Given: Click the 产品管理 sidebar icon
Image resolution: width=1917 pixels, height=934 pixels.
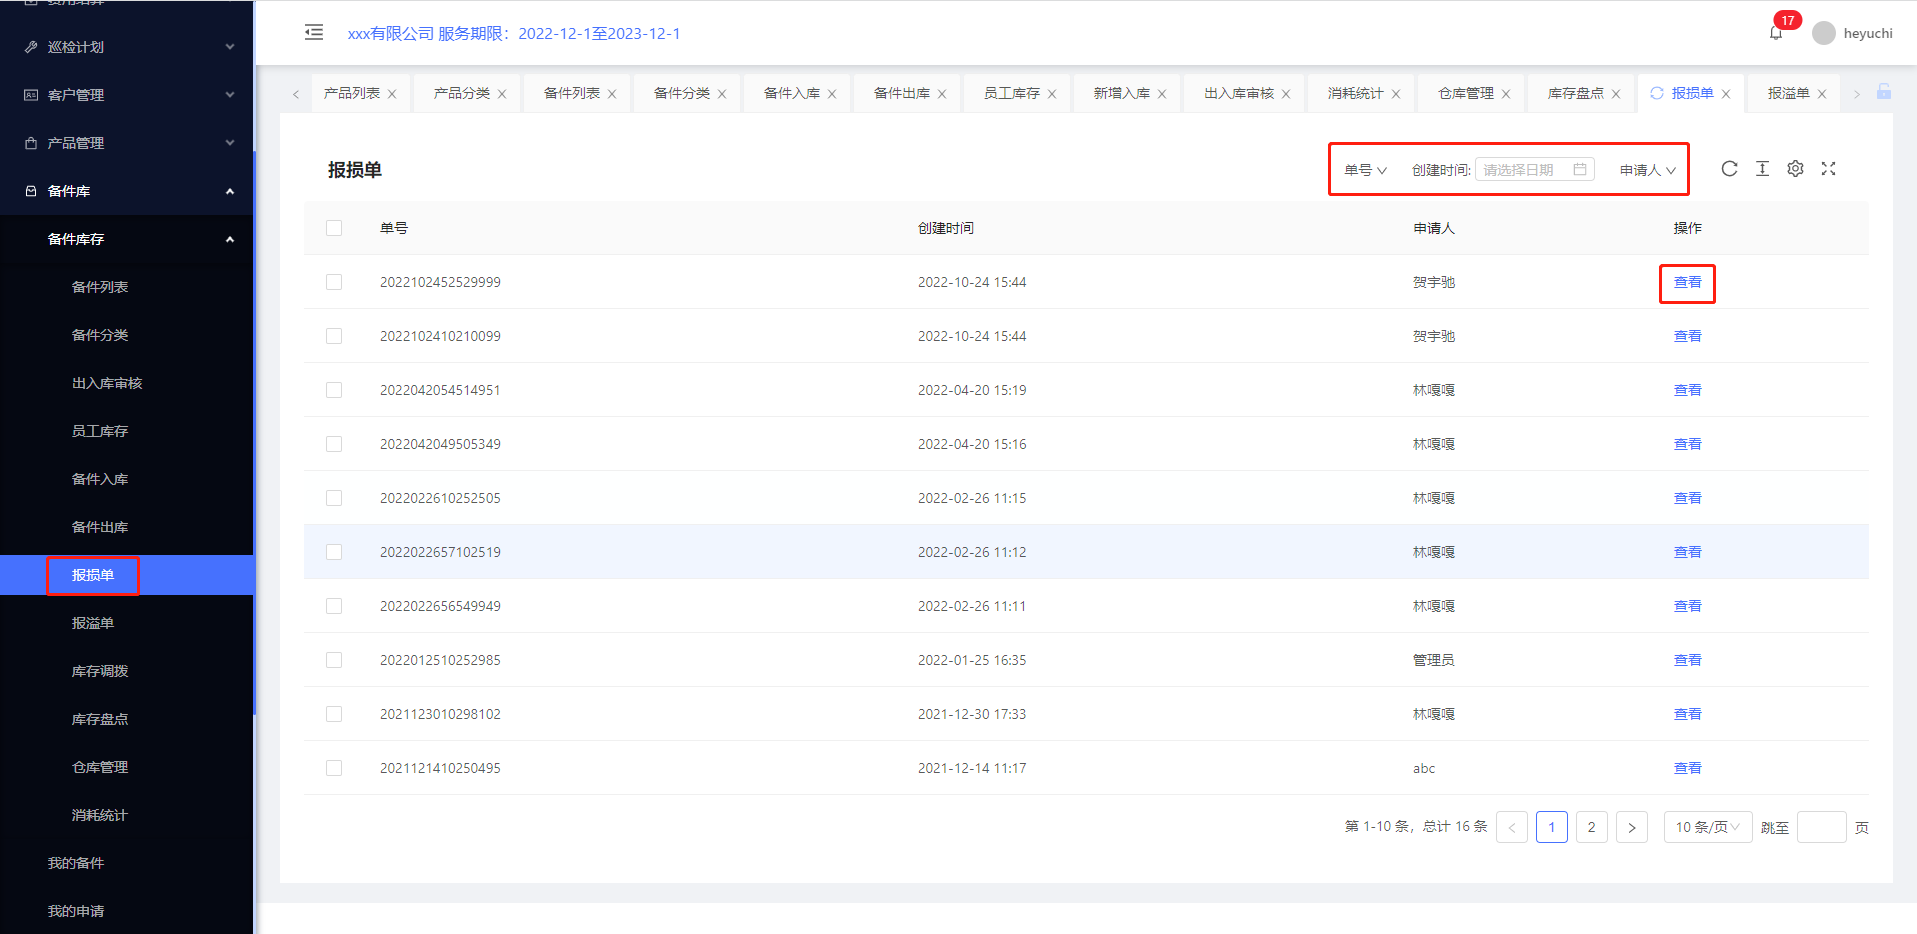Looking at the screenshot, I should pos(31,143).
